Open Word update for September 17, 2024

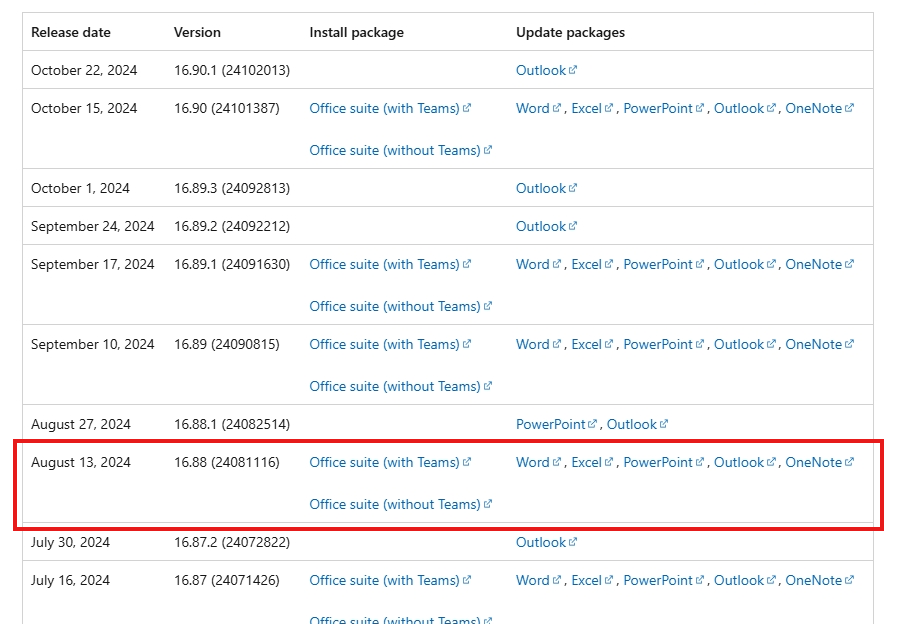538,264
